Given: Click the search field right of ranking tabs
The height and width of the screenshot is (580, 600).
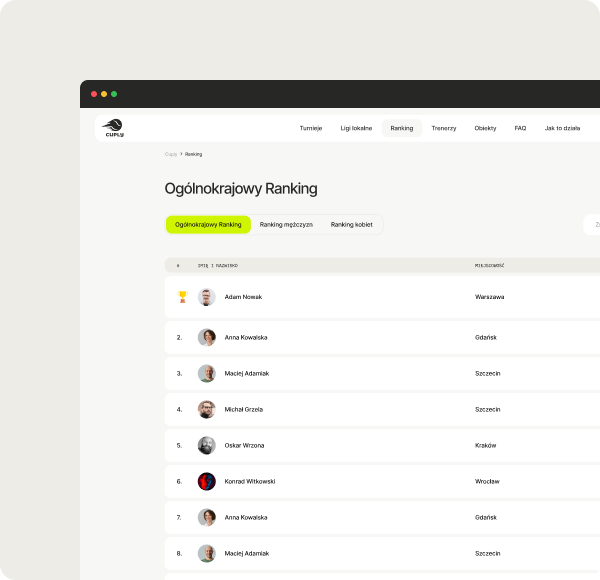Looking at the screenshot, I should (592, 225).
